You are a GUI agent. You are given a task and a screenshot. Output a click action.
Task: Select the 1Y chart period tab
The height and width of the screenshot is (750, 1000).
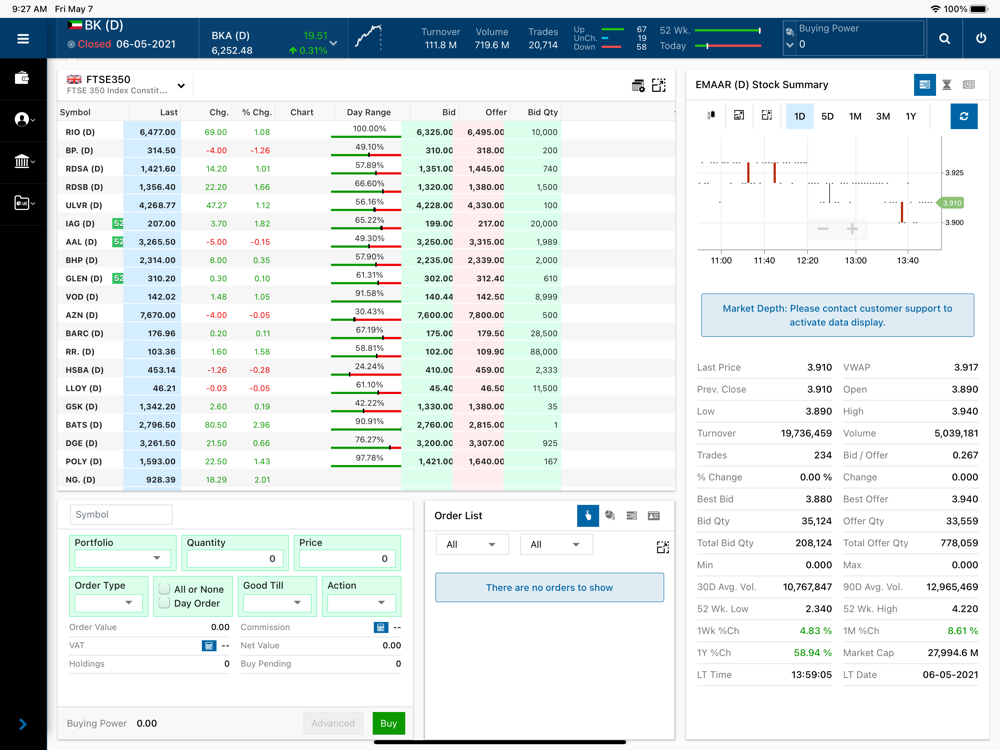point(911,116)
